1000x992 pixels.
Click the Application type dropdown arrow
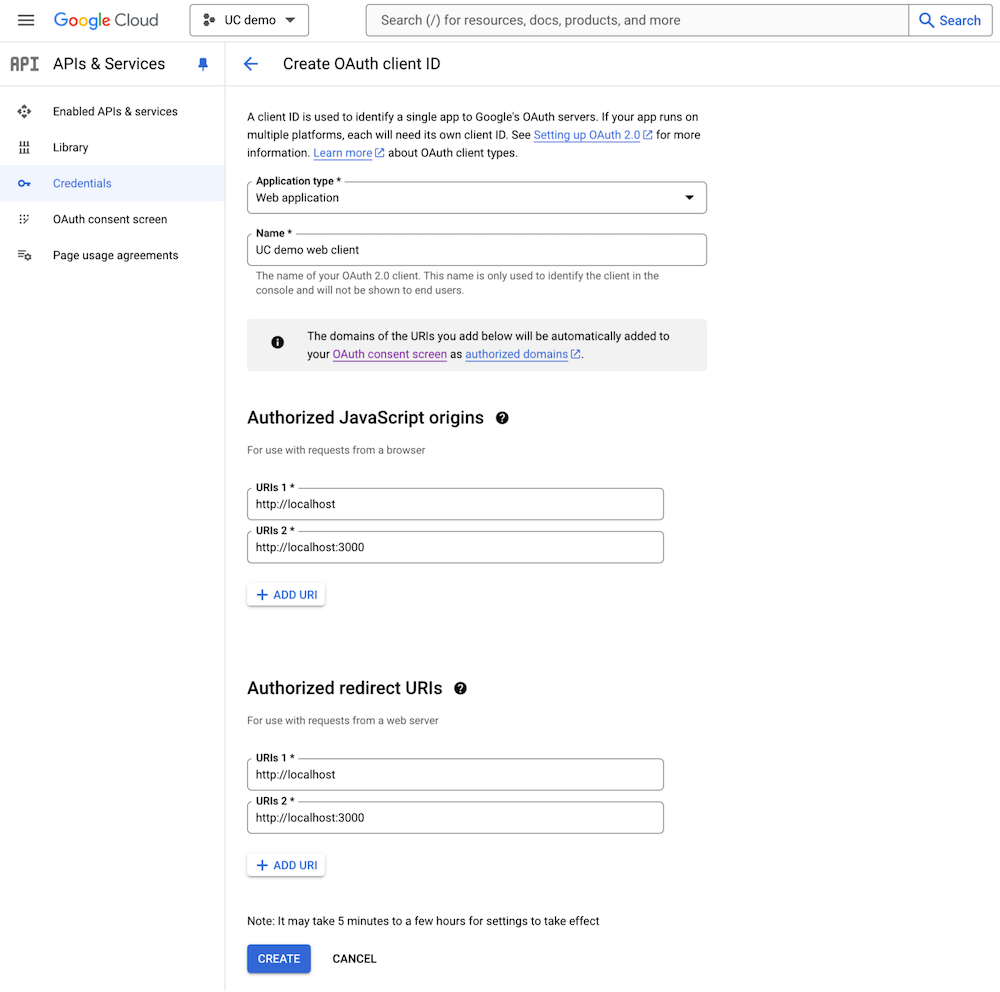coord(689,198)
